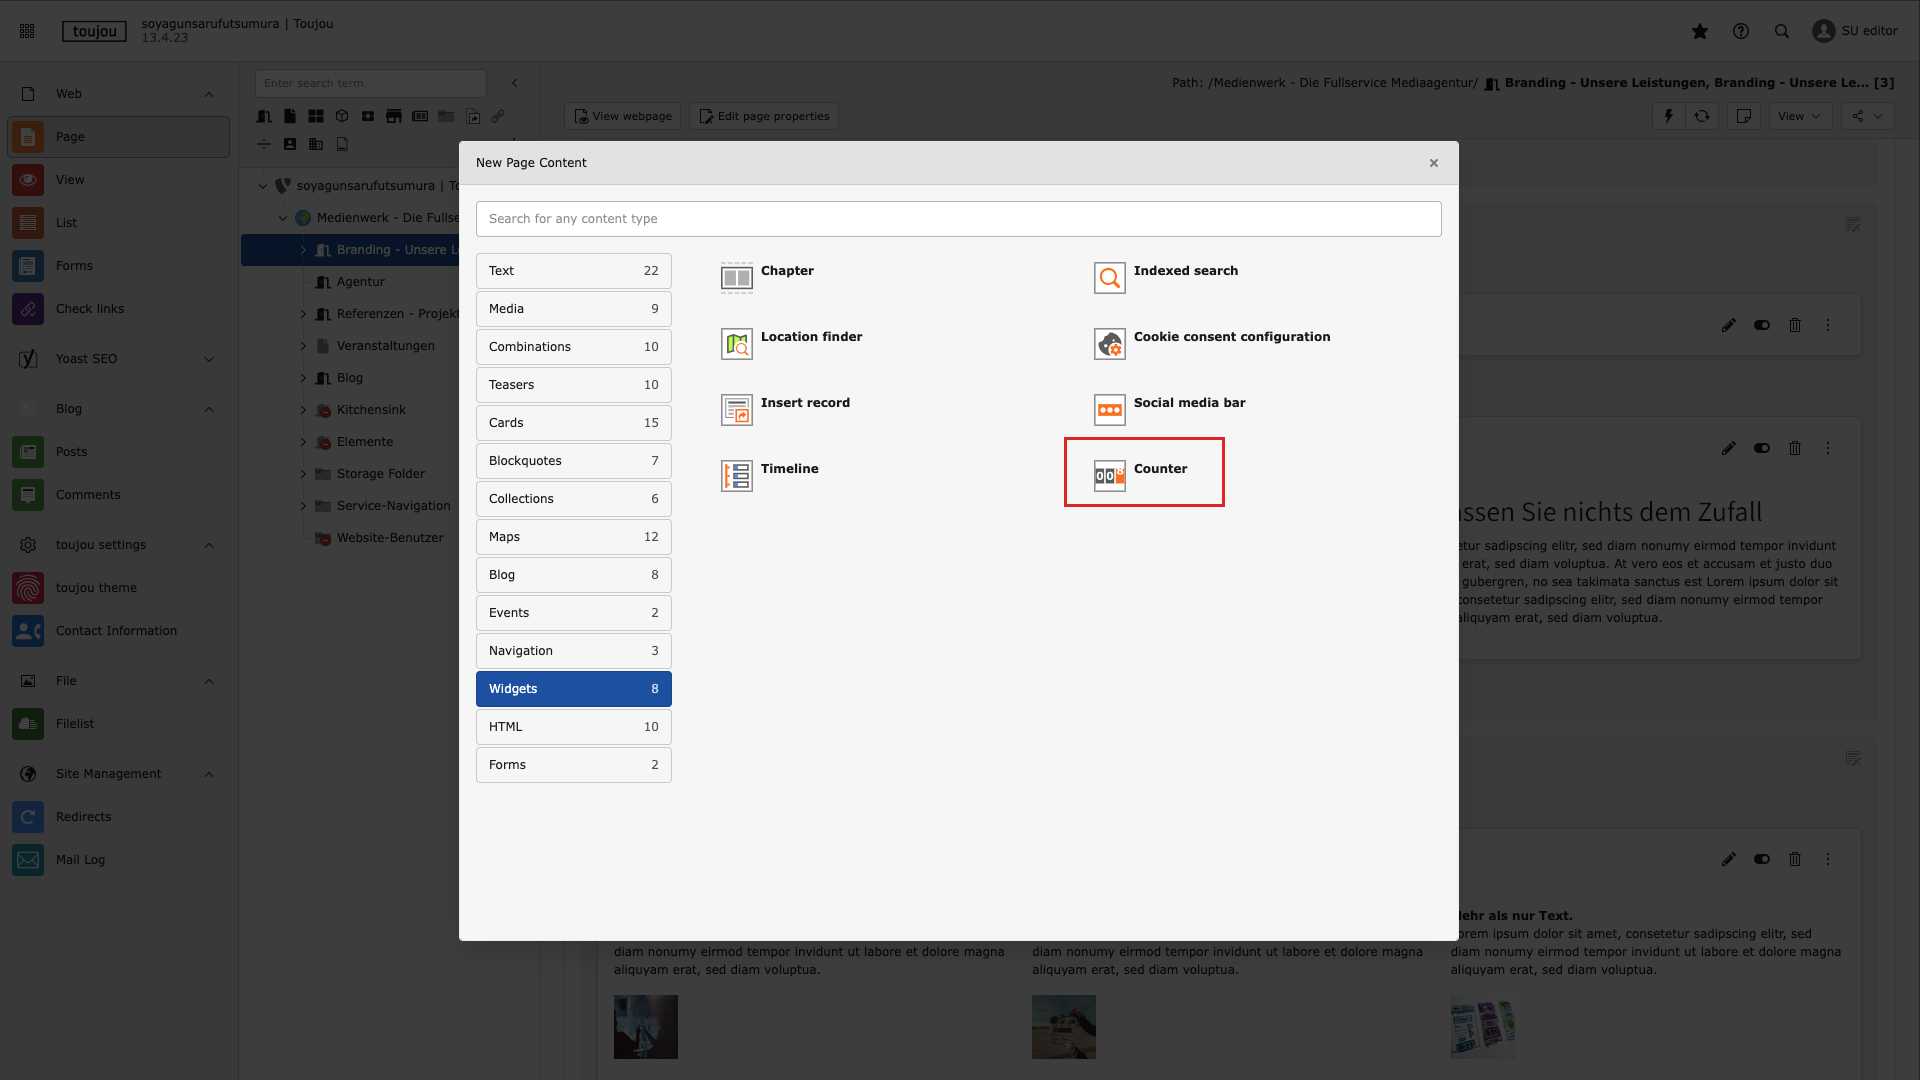Choose the Timeline content element icon

point(737,476)
